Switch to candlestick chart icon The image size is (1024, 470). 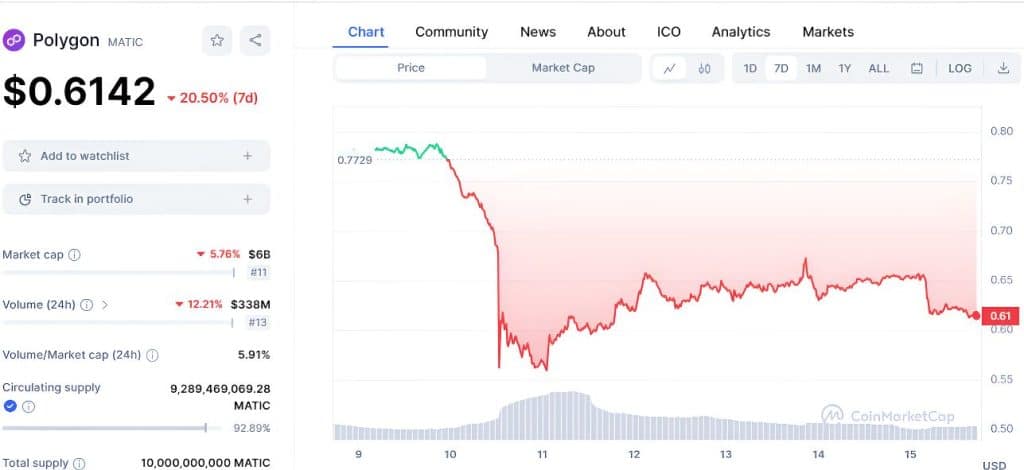point(704,69)
